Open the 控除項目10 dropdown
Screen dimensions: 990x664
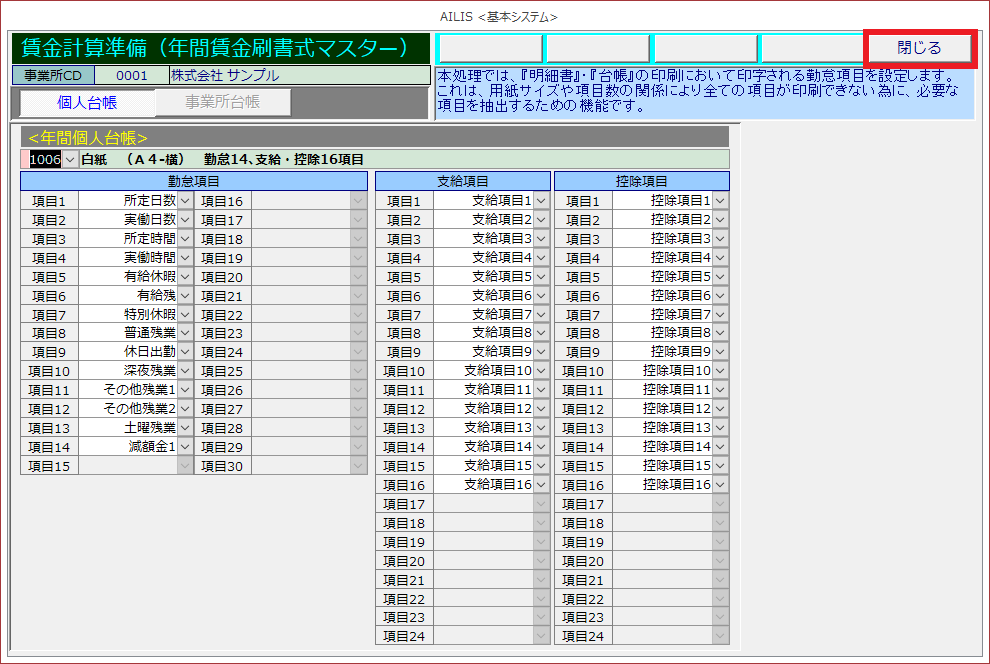(720, 371)
